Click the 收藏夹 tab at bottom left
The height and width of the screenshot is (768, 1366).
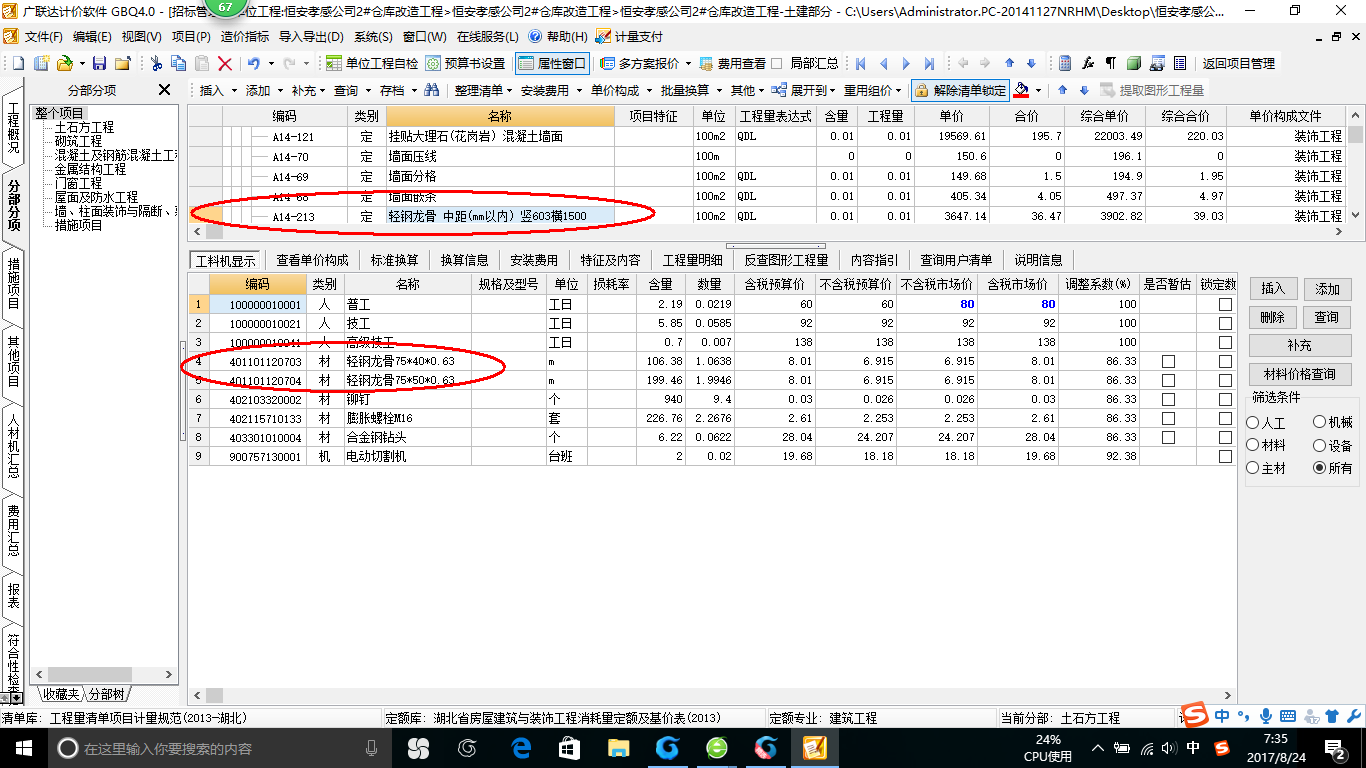pos(60,694)
